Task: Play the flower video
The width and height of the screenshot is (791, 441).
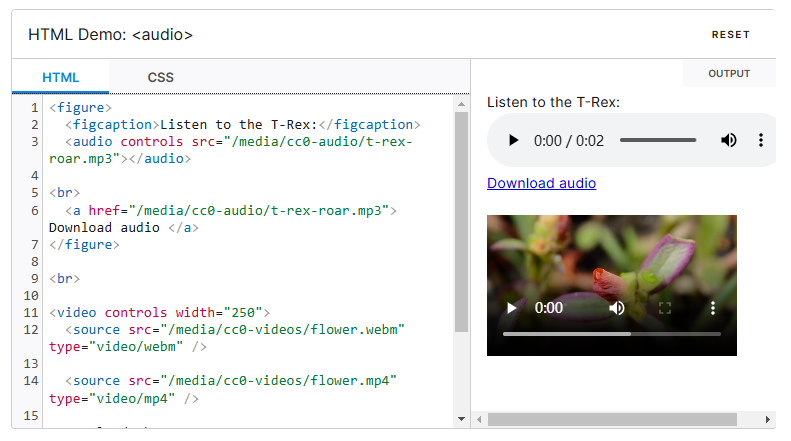Action: click(x=513, y=308)
